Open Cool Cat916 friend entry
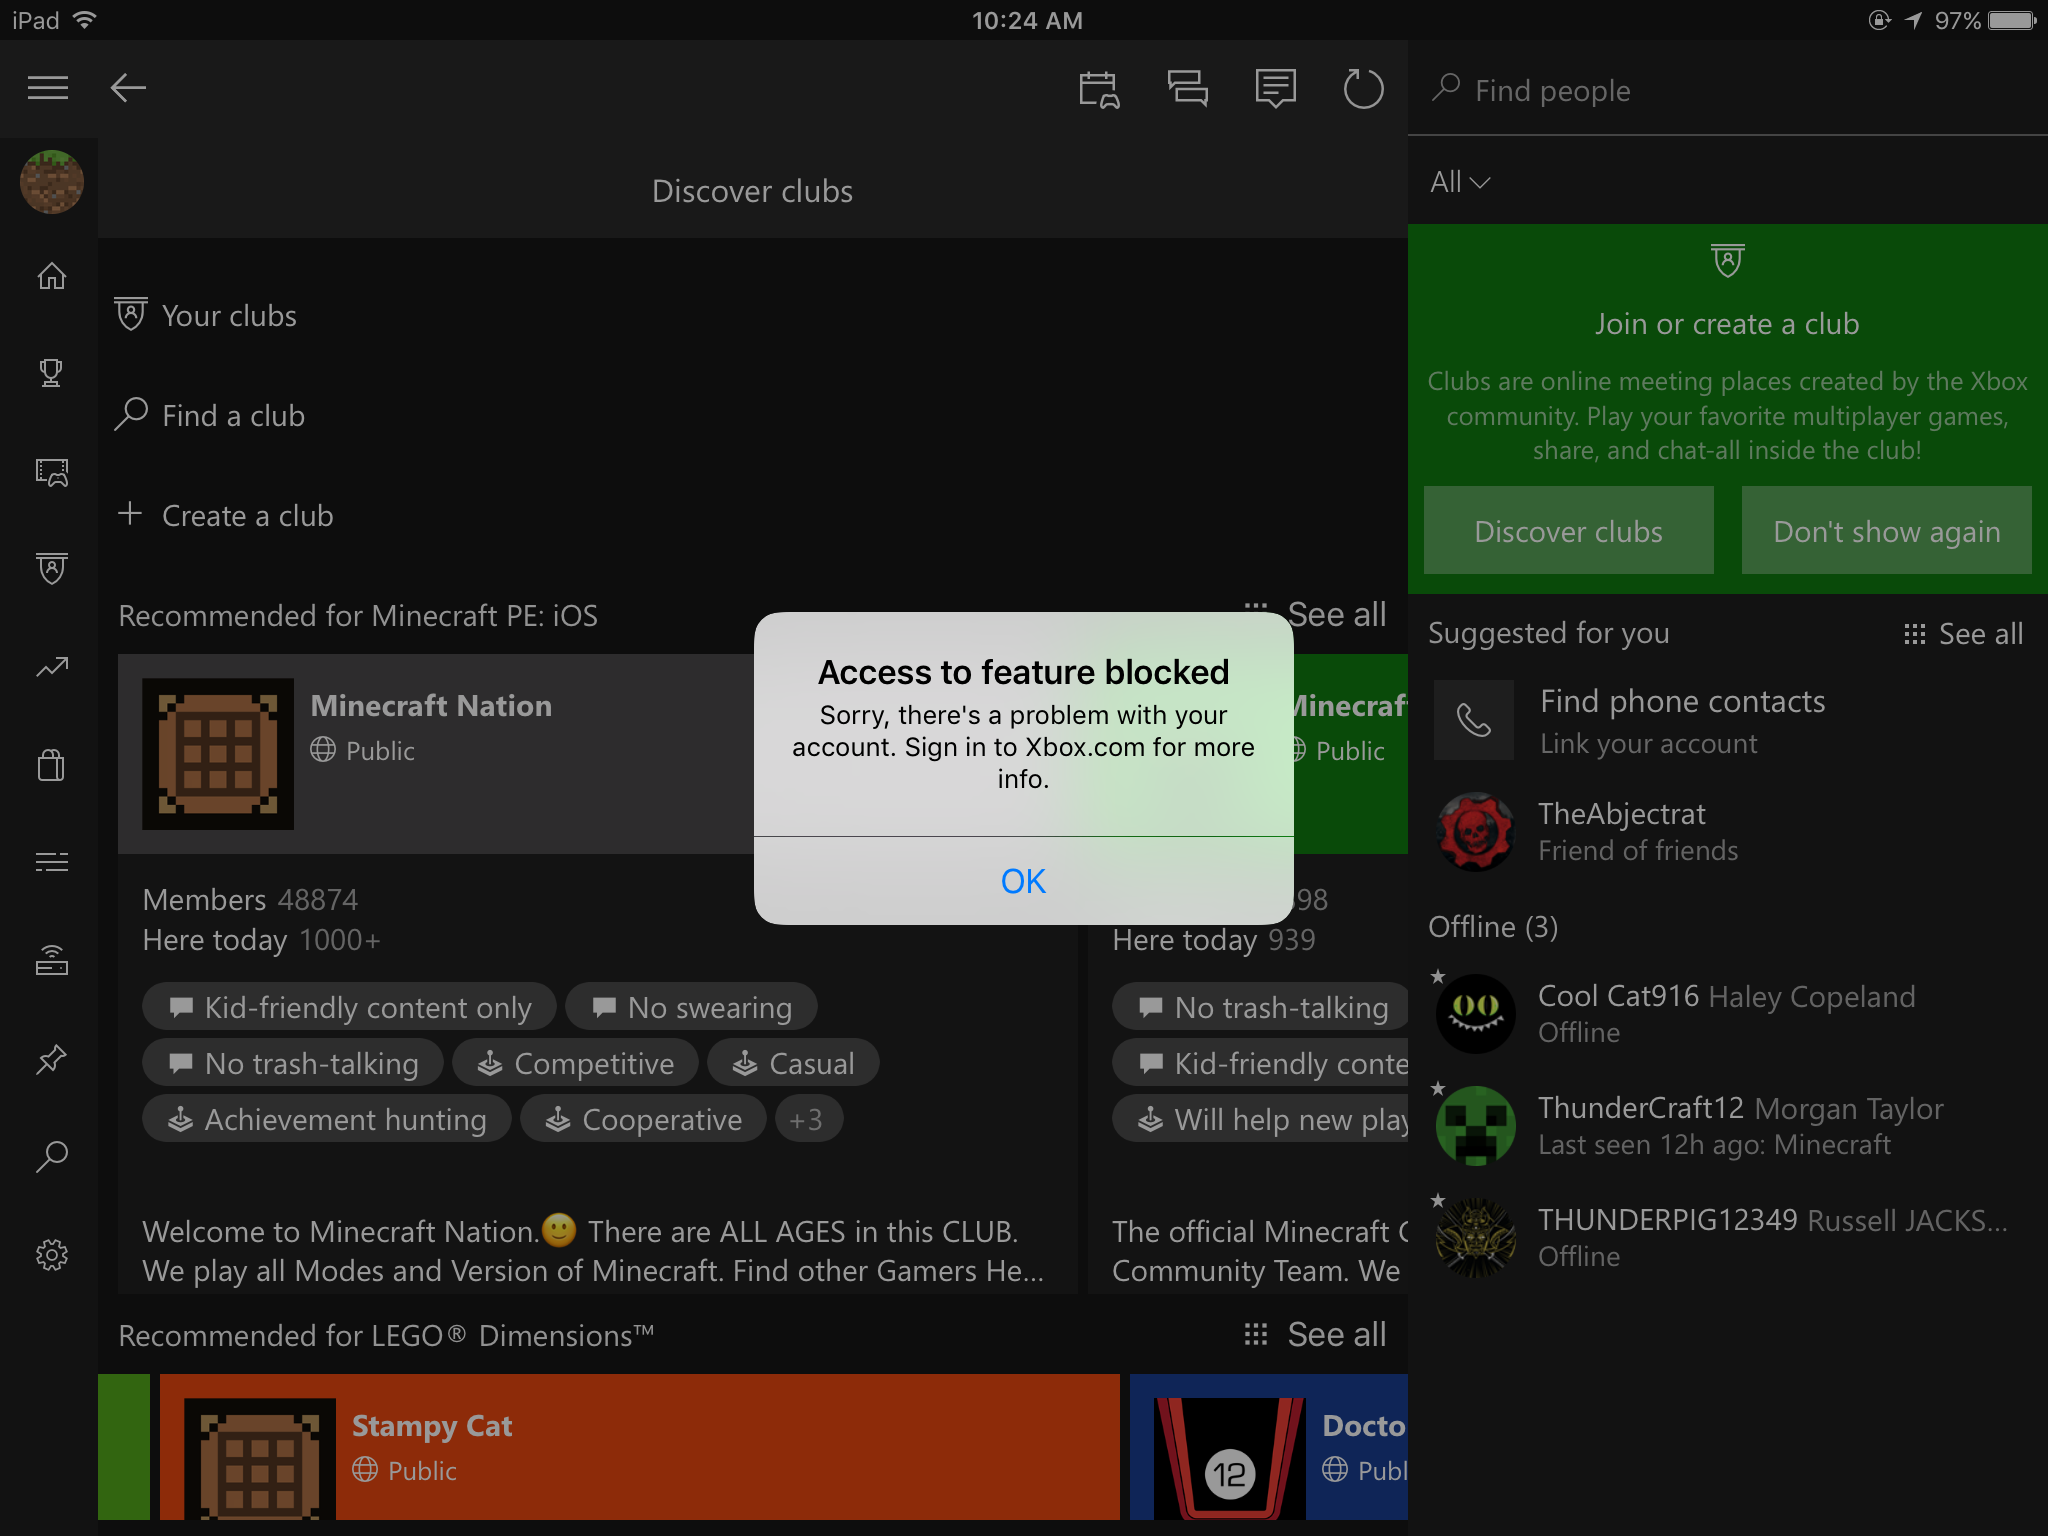The image size is (2048, 1536). [1726, 1014]
